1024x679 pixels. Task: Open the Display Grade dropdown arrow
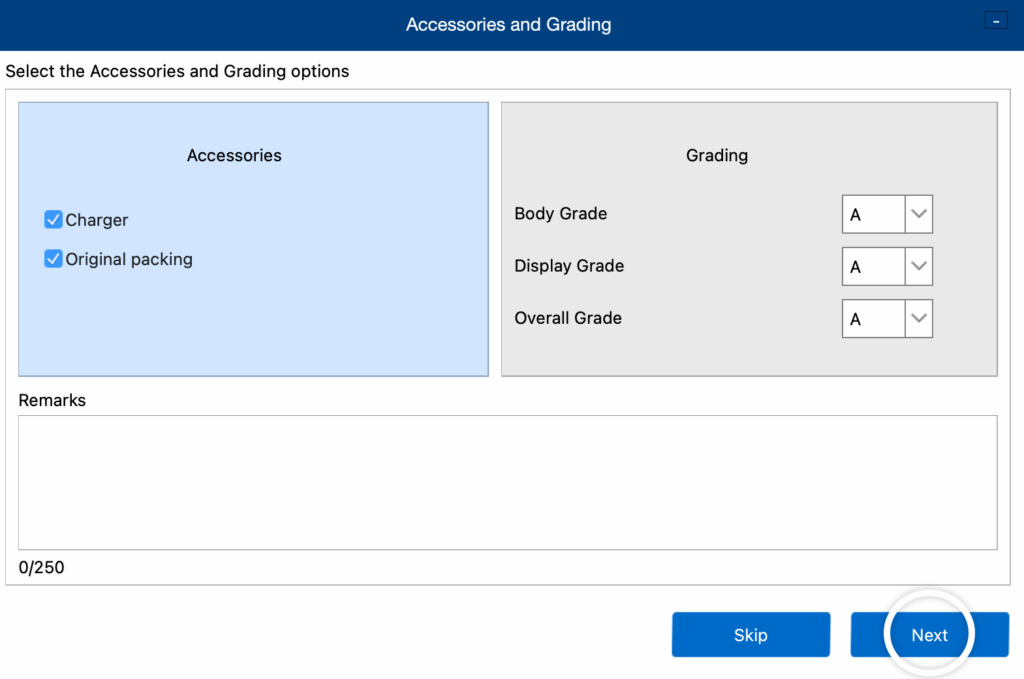918,267
